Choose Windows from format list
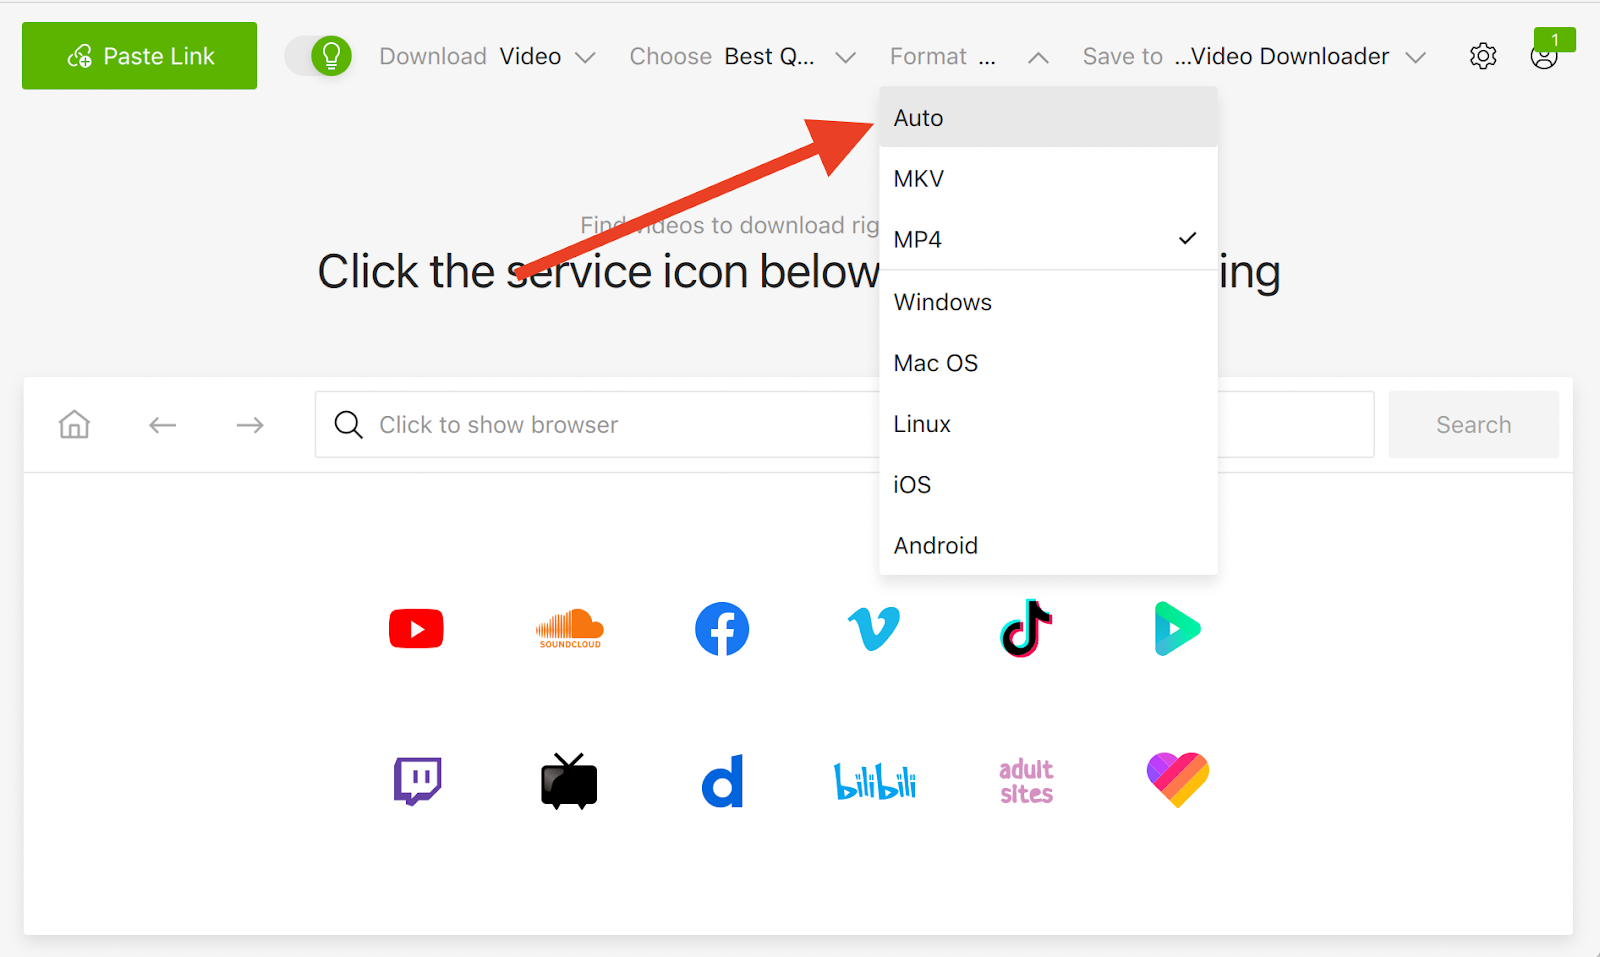This screenshot has width=1600, height=957. (x=1048, y=302)
